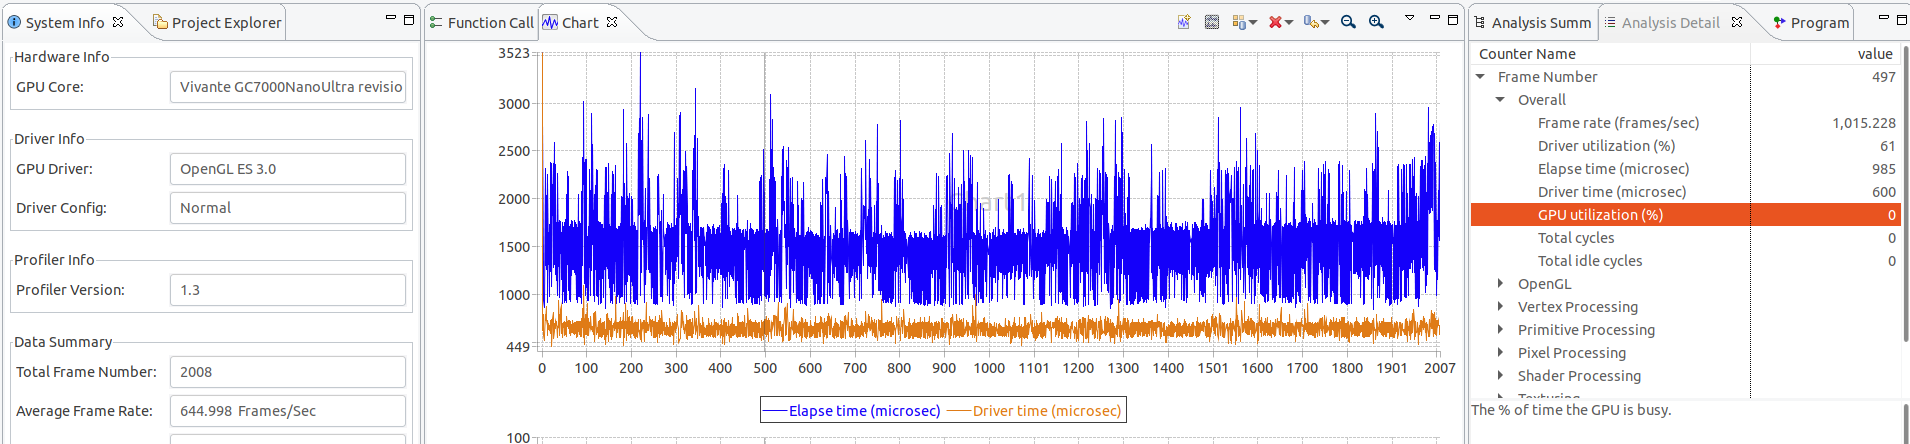Minimize the Chart panel
The width and height of the screenshot is (1910, 444).
tap(1434, 18)
